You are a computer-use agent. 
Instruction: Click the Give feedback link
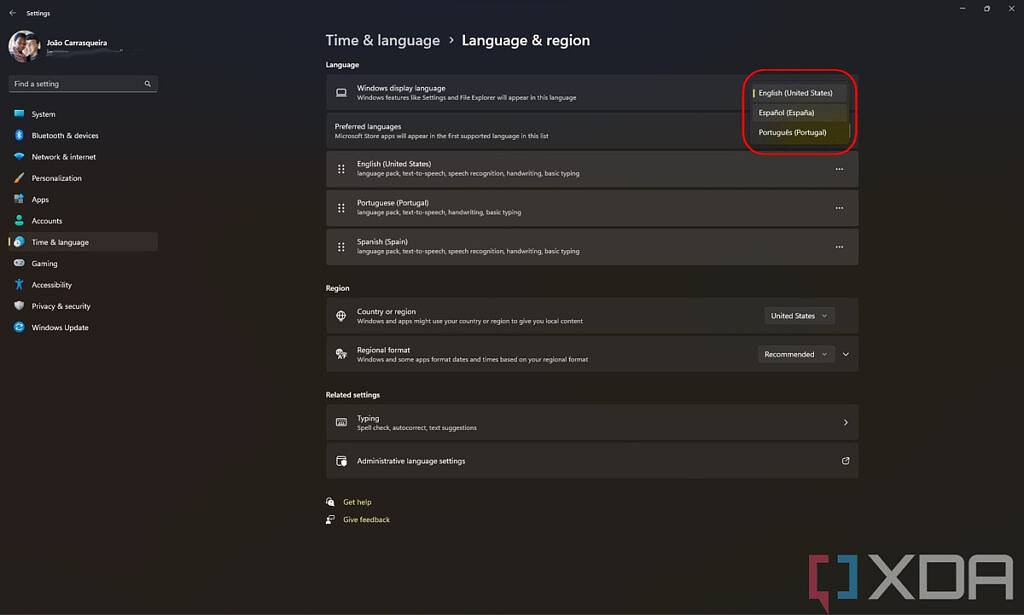366,520
